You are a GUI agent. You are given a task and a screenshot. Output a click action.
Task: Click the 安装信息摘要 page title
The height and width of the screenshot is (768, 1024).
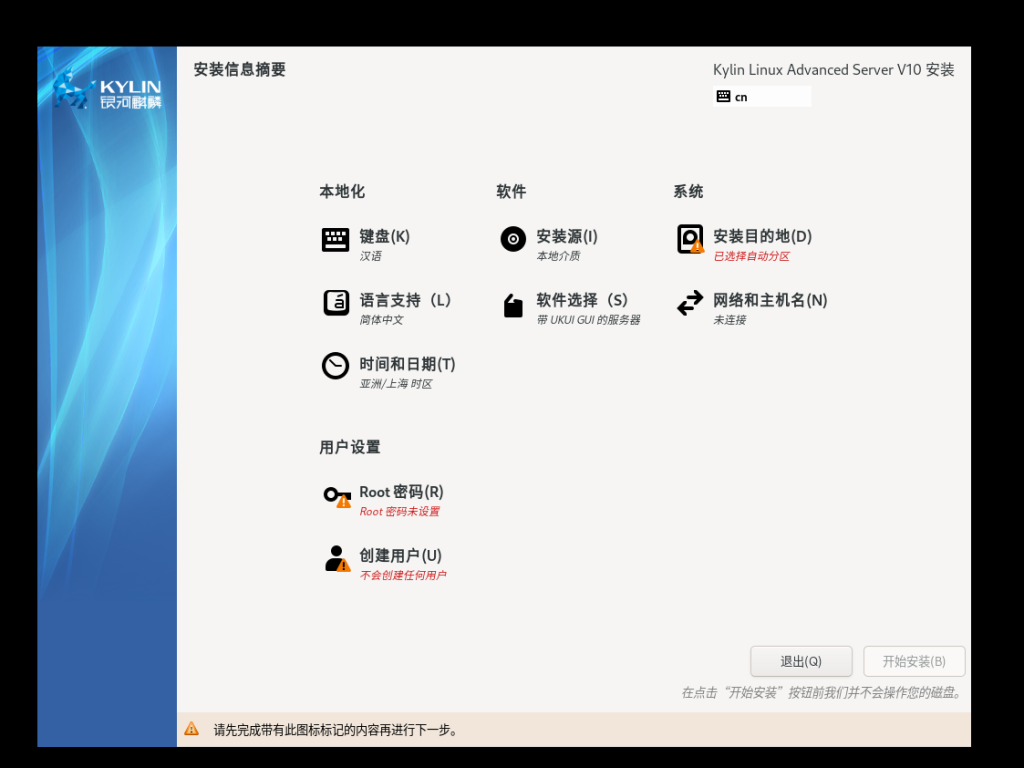240,69
